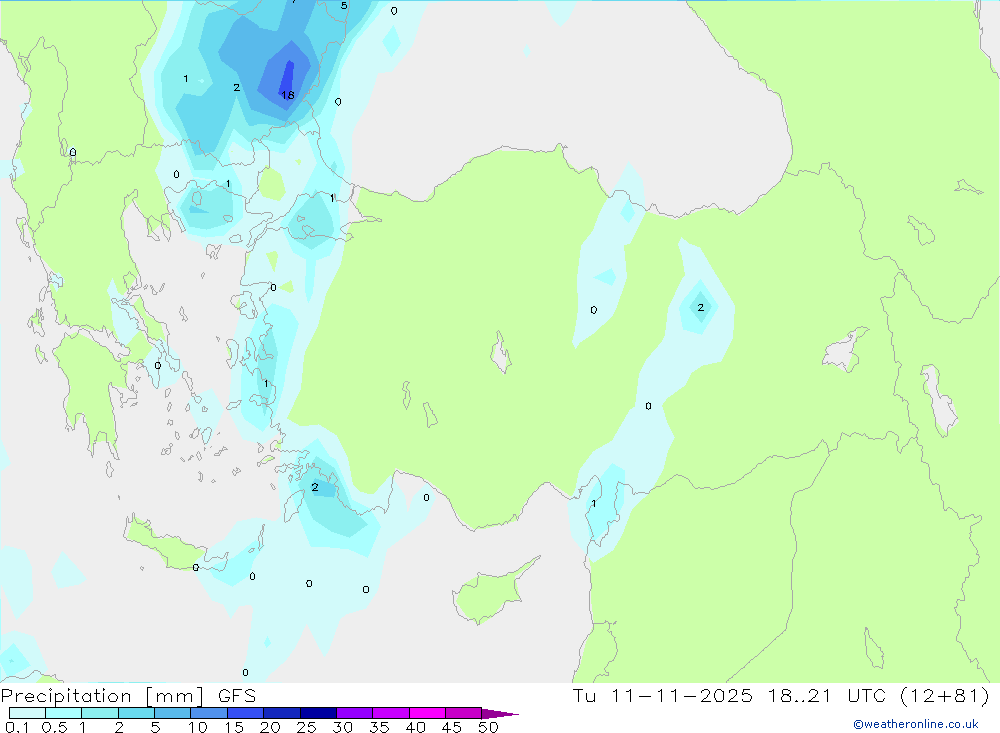This screenshot has height=733, width=1000.
Task: Select the 20–25 mm legend color swatch
Action: click(282, 713)
